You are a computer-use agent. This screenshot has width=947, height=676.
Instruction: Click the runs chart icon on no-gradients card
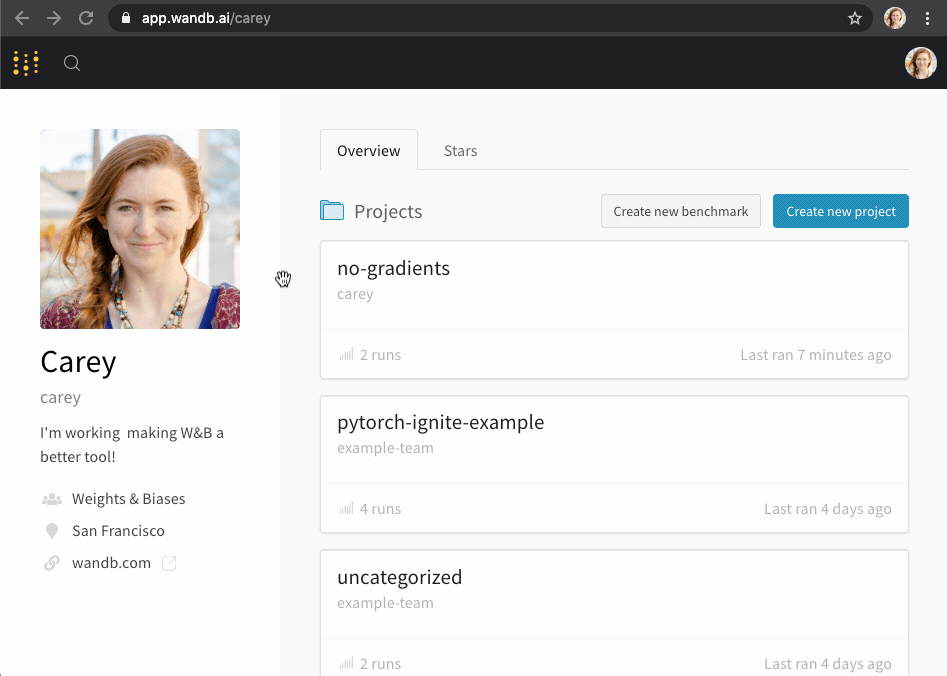coord(344,355)
